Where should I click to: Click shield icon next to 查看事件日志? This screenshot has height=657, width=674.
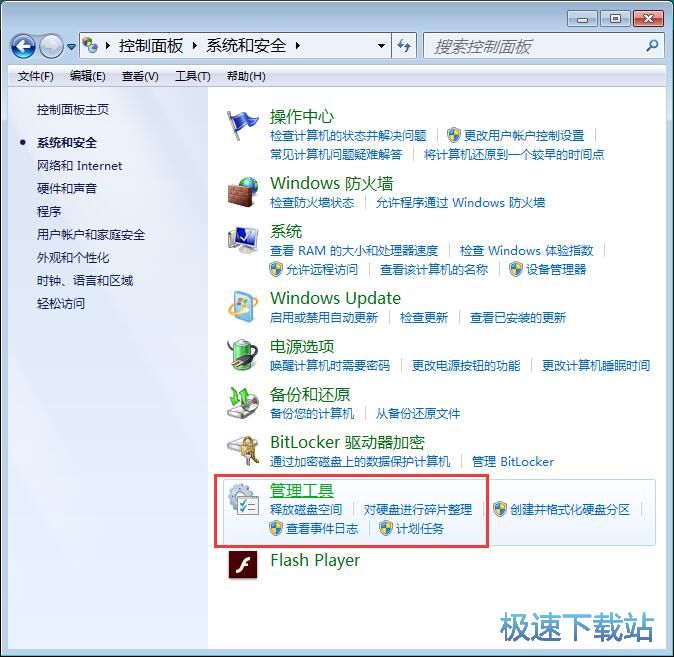[276, 528]
